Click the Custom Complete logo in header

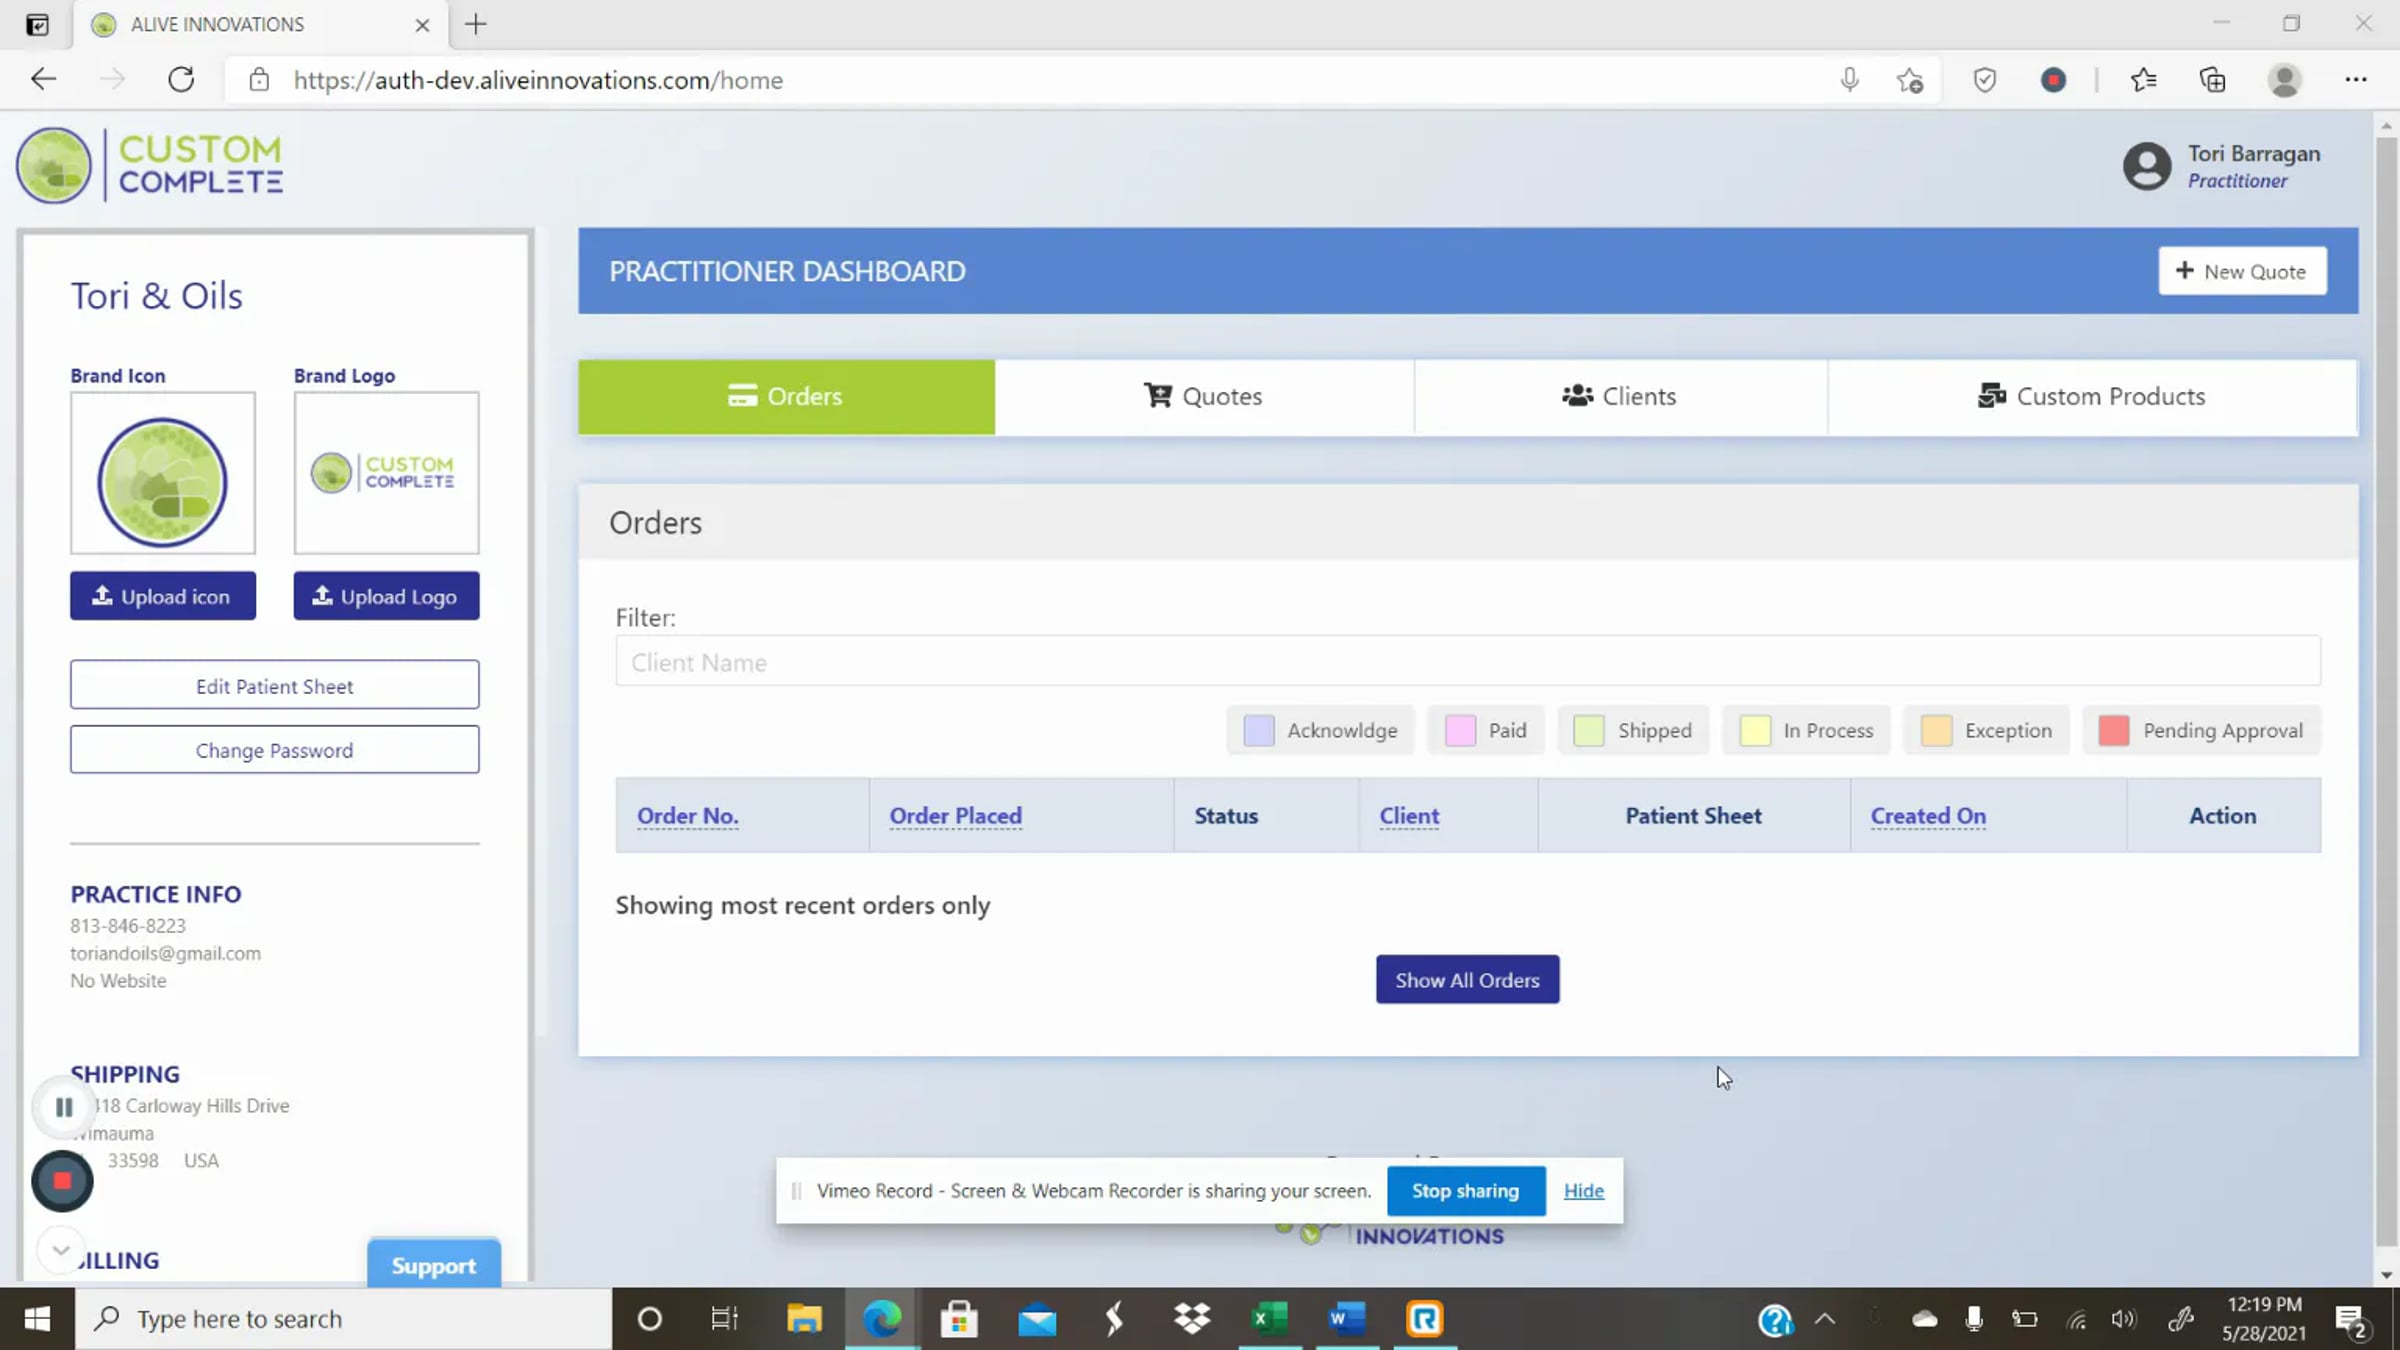pyautogui.click(x=150, y=165)
